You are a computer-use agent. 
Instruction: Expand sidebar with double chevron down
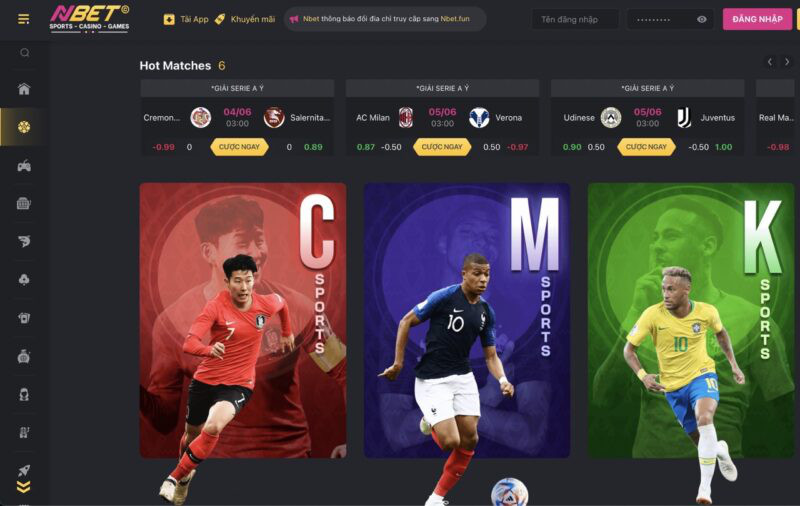pos(23,487)
